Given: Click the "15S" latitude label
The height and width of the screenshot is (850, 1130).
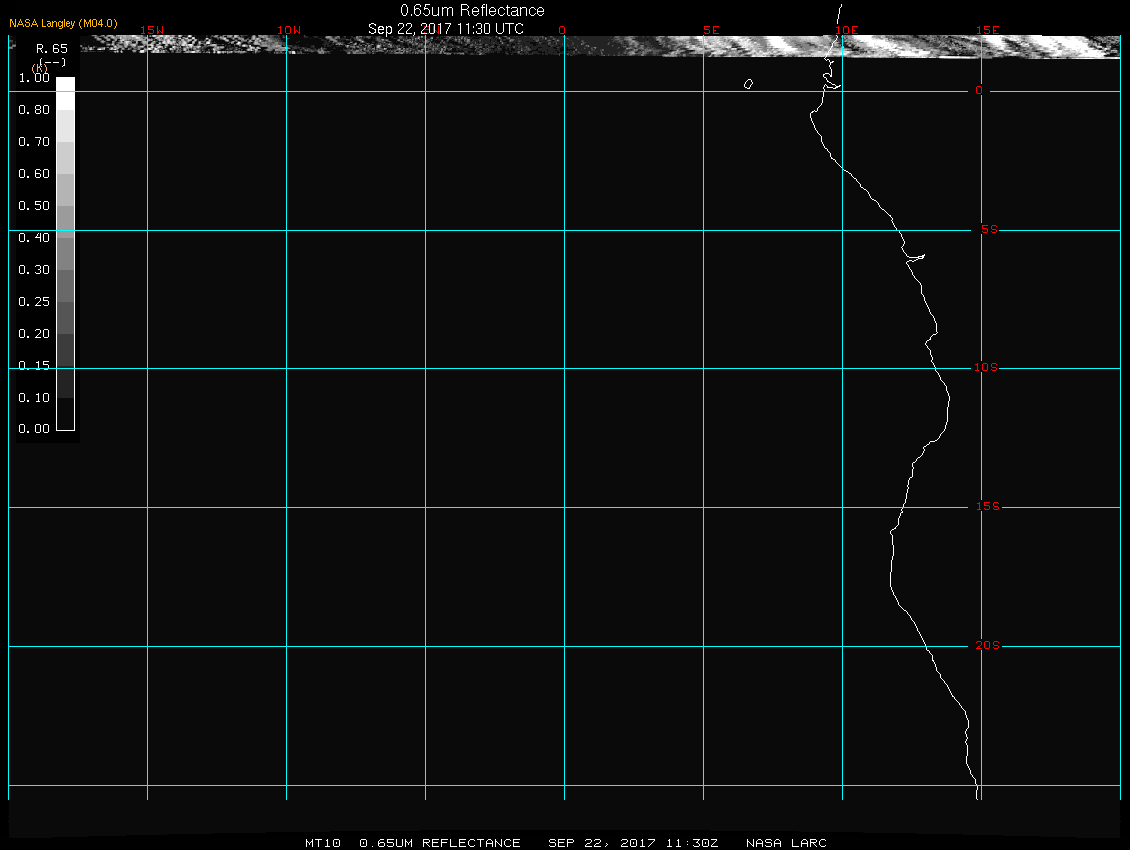Looking at the screenshot, I should click(x=988, y=506).
